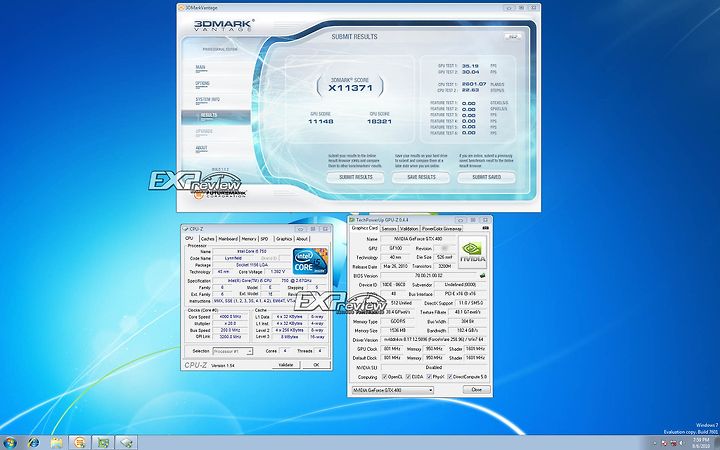Open the PowerColor Giveaway tab in GPU-Z
This screenshot has width=720, height=450.
(x=442, y=228)
